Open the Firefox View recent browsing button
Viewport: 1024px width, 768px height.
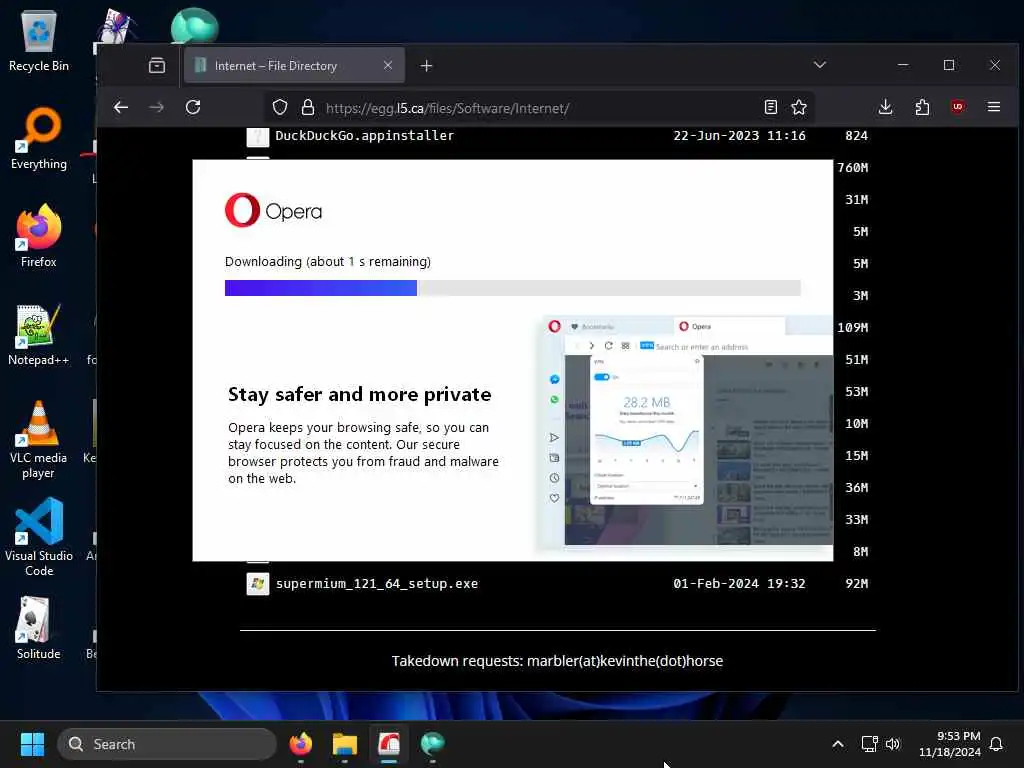click(x=157, y=65)
